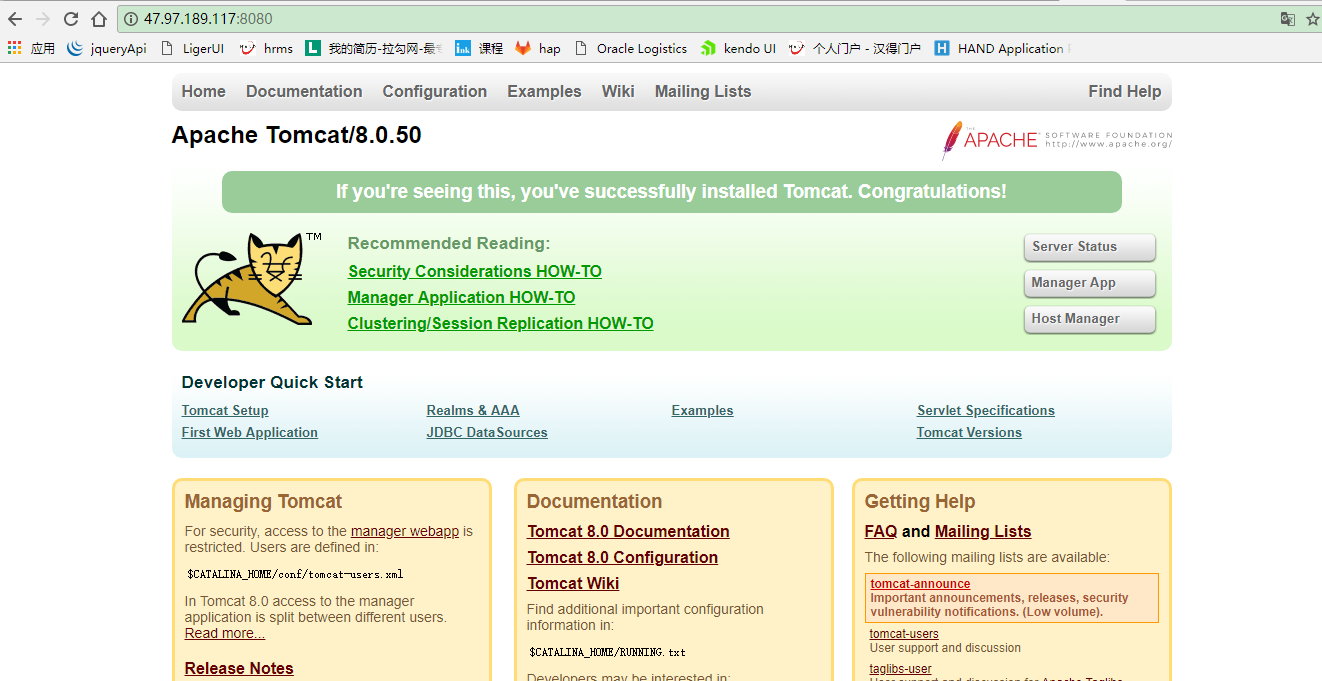Screen dimensions: 1322x681
Task: Open the 课程 bookmark
Action: click(479, 48)
